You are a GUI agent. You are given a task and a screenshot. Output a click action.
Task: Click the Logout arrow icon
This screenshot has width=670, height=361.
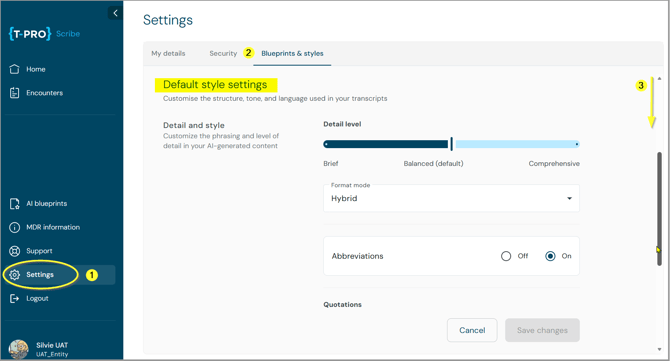pyautogui.click(x=15, y=298)
